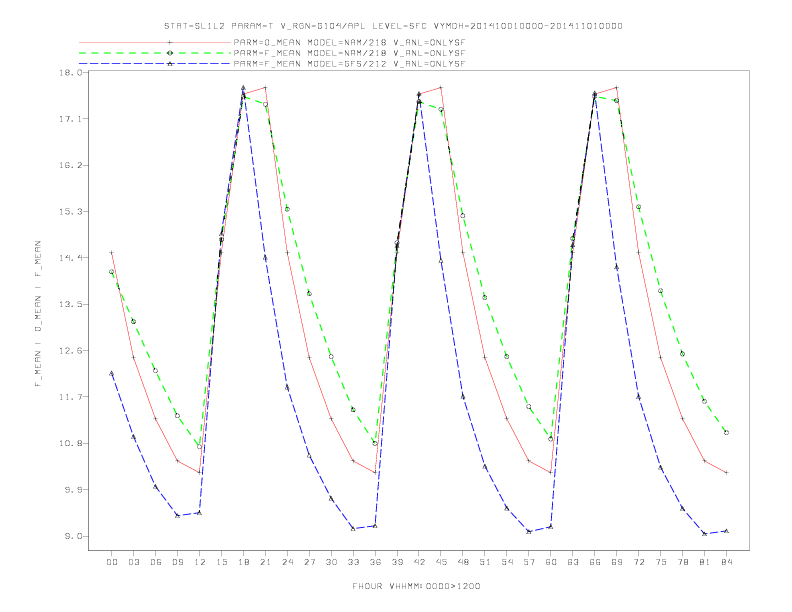Click y-axis tick value 16.2
Screen dimensions: 792x612
(70, 165)
